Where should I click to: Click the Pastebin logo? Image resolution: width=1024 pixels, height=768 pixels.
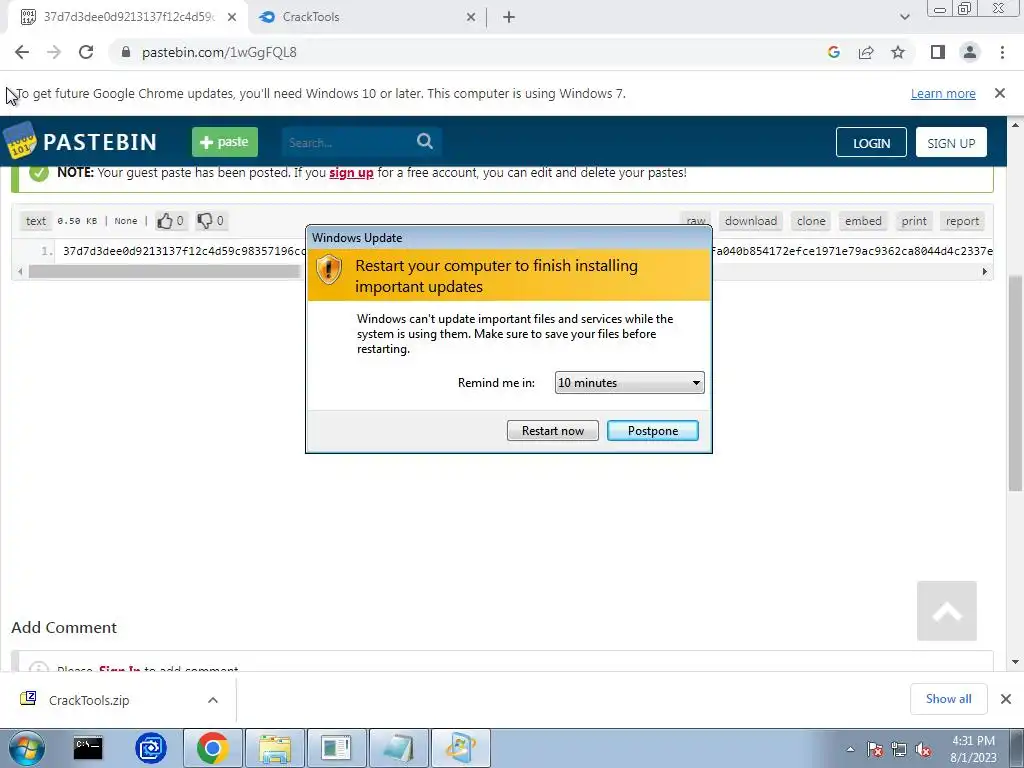pyautogui.click(x=80, y=142)
